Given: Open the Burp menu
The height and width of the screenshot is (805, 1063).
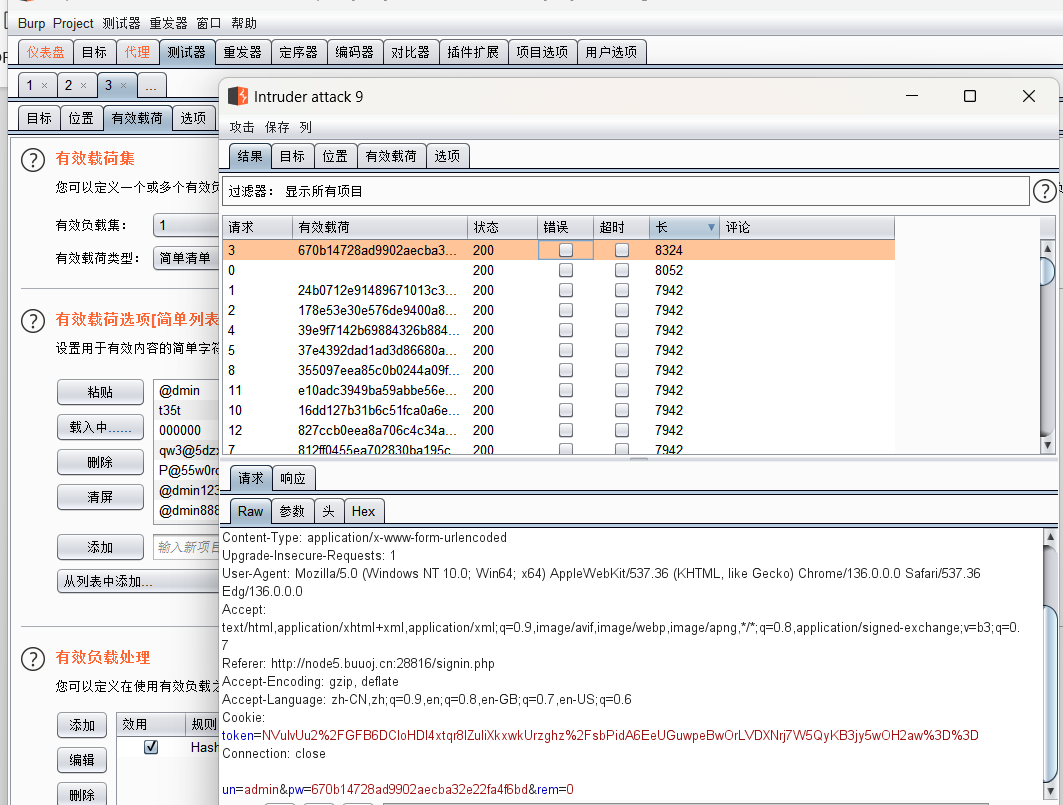Looking at the screenshot, I should (31, 23).
